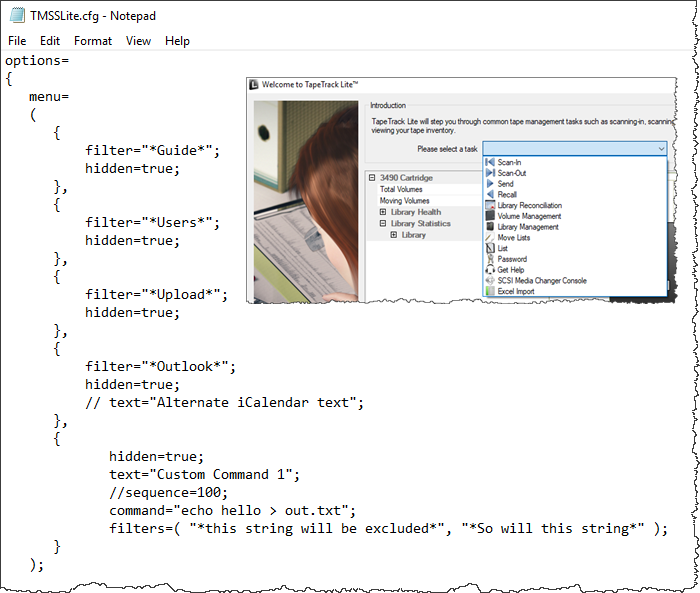Click the command="echo hello > out.txt"; line
The width and height of the screenshot is (700, 593).
coord(233,510)
